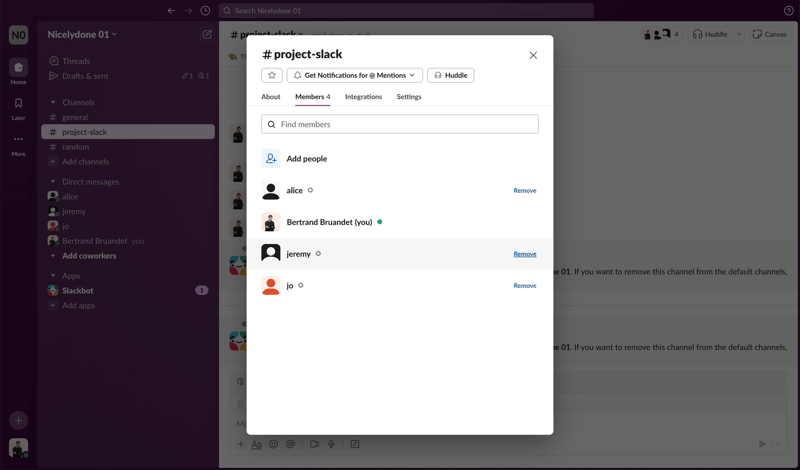Open the project-slack channel in sidebar
800x470 pixels.
pos(128,132)
